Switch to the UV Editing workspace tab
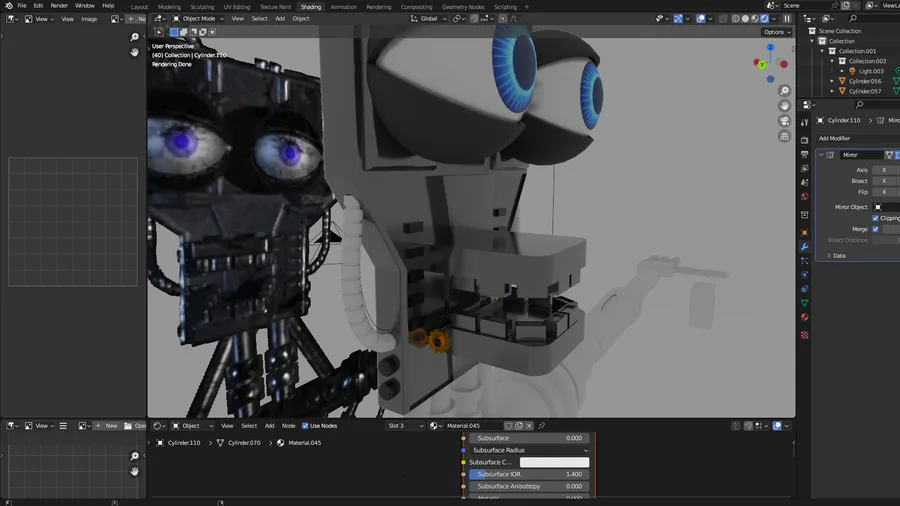This screenshot has width=900, height=506. [x=237, y=7]
